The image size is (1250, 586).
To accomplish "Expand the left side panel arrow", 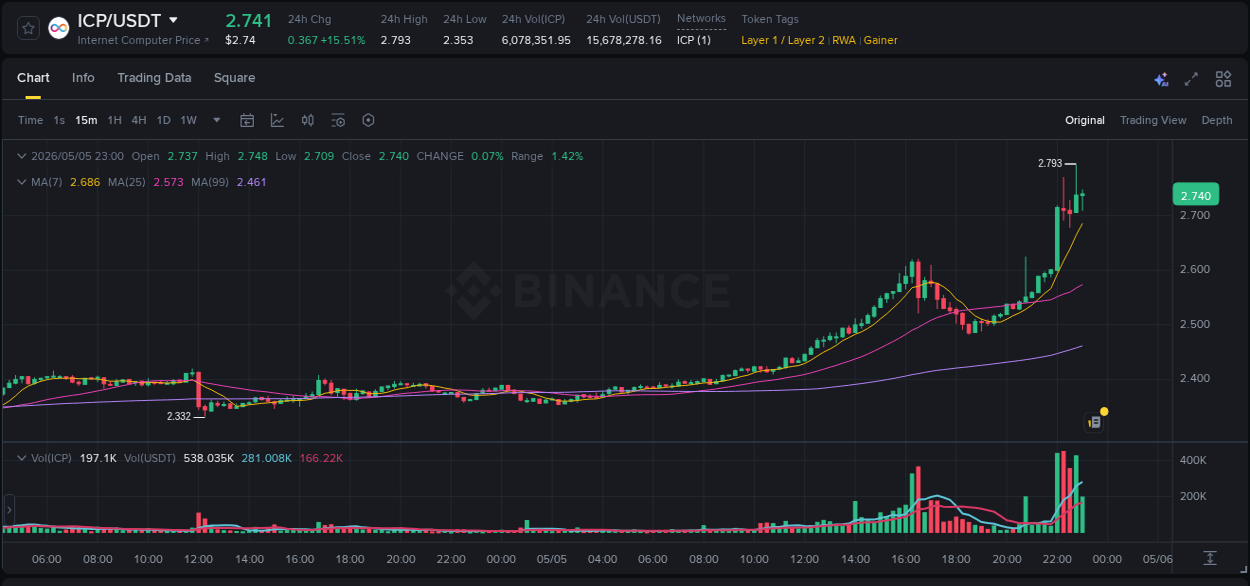I will pos(9,510).
